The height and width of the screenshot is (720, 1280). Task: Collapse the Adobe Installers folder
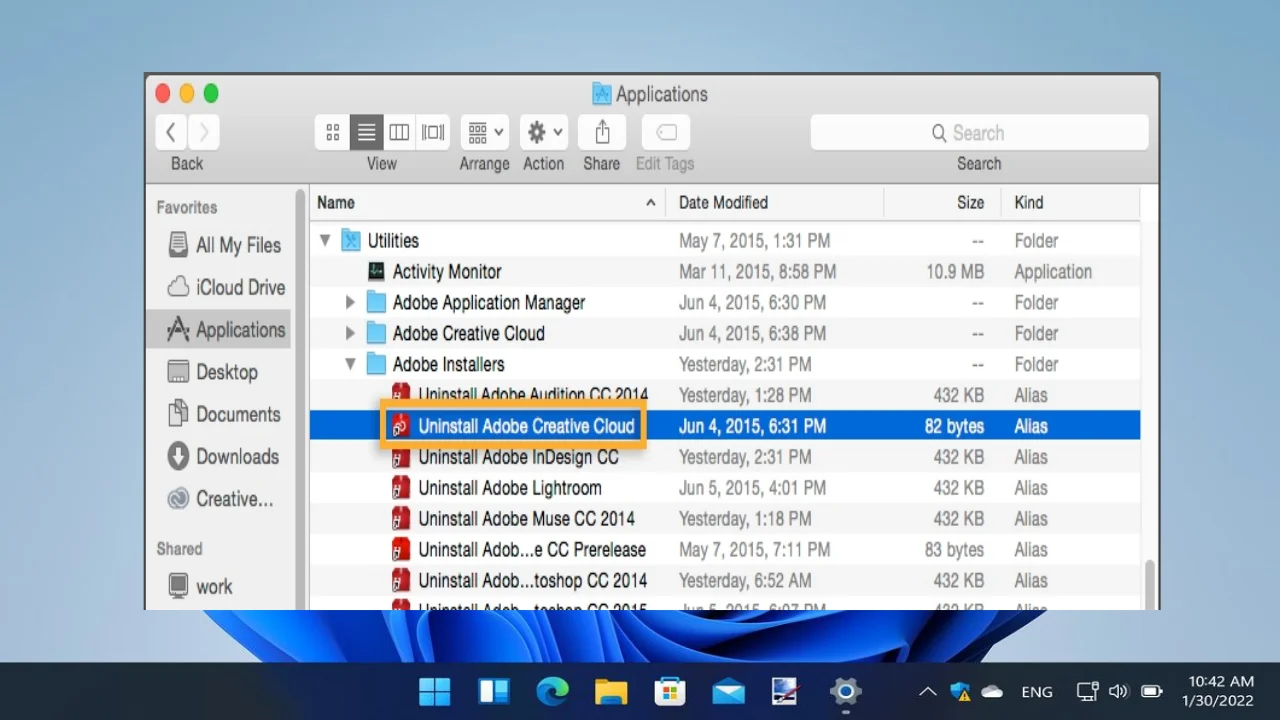tap(350, 364)
